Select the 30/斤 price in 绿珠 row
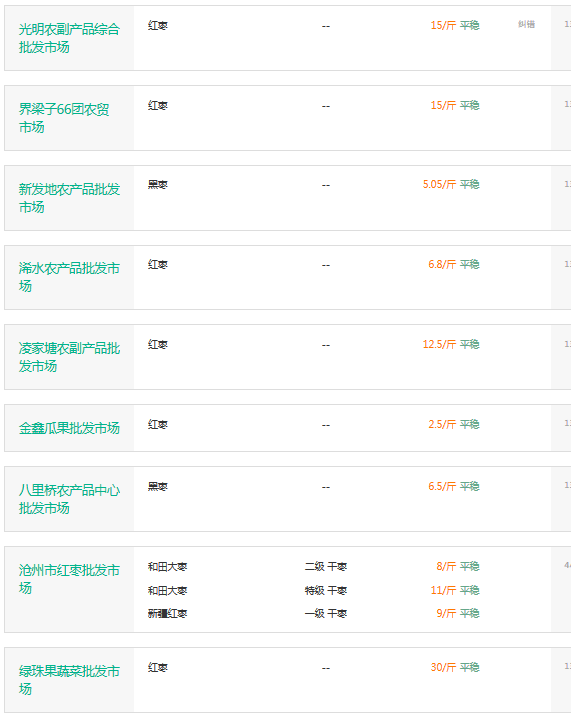This screenshot has width=571, height=725. pos(443,667)
